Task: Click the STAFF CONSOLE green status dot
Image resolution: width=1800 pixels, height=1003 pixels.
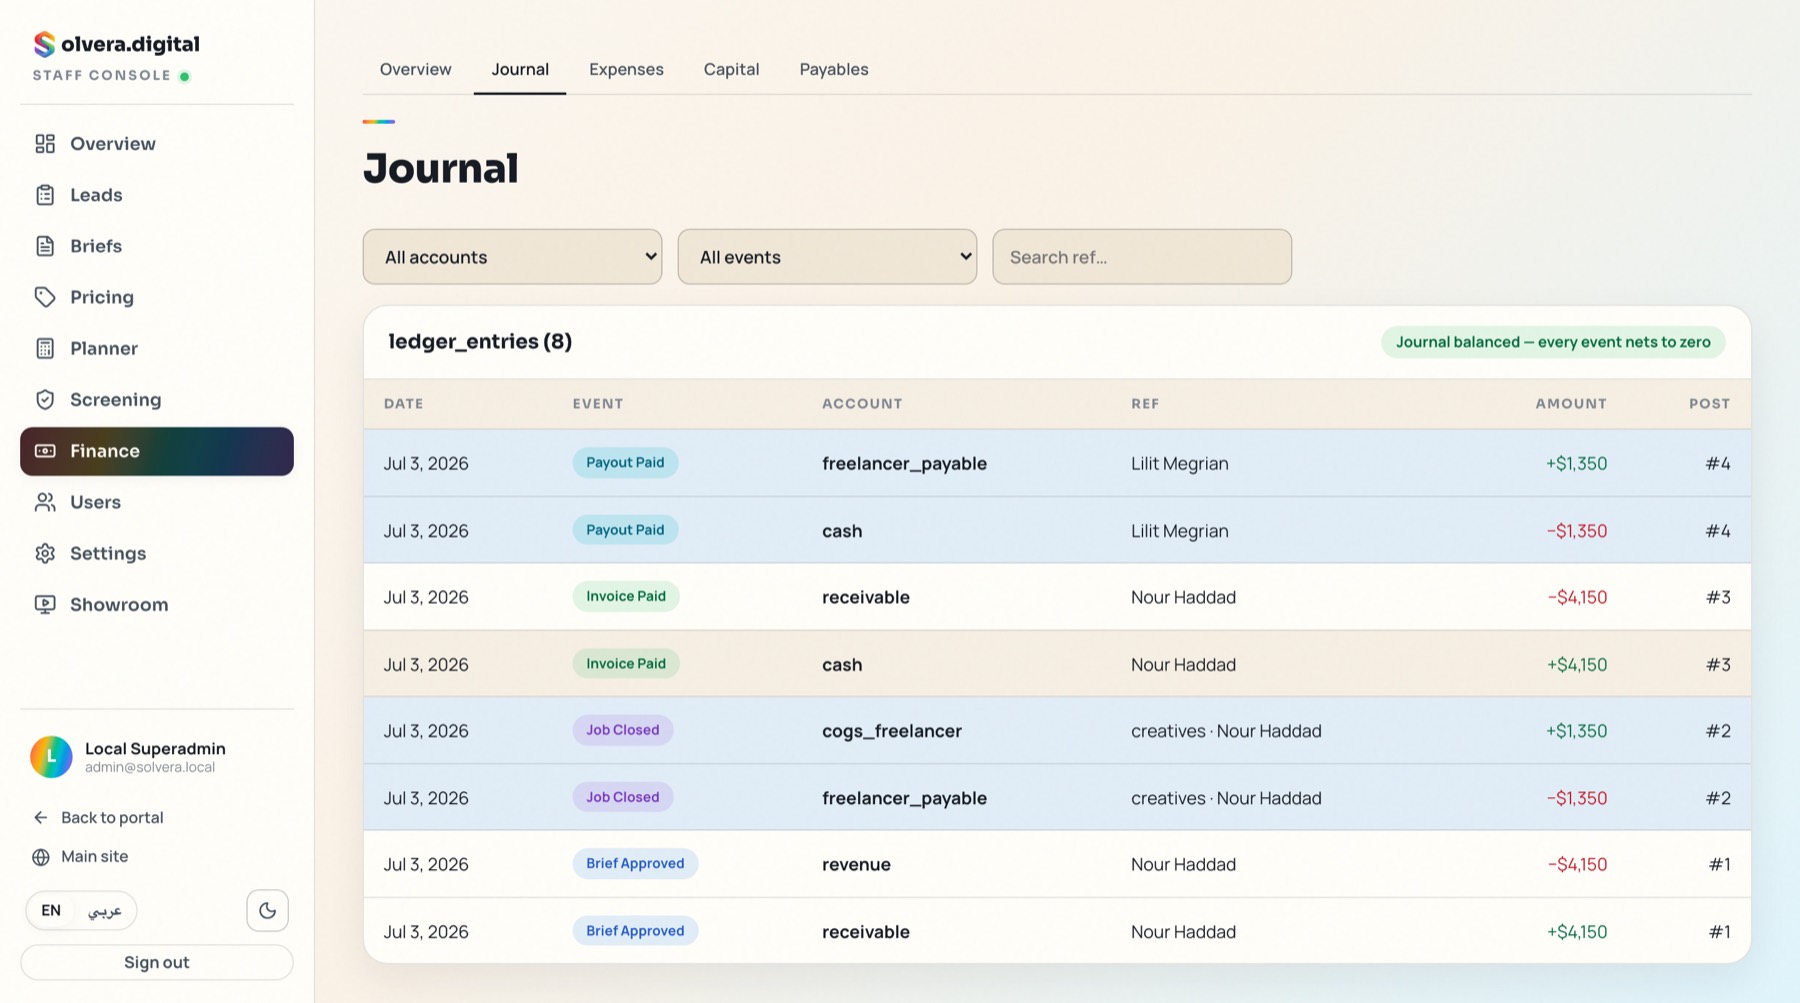Action: tap(184, 76)
